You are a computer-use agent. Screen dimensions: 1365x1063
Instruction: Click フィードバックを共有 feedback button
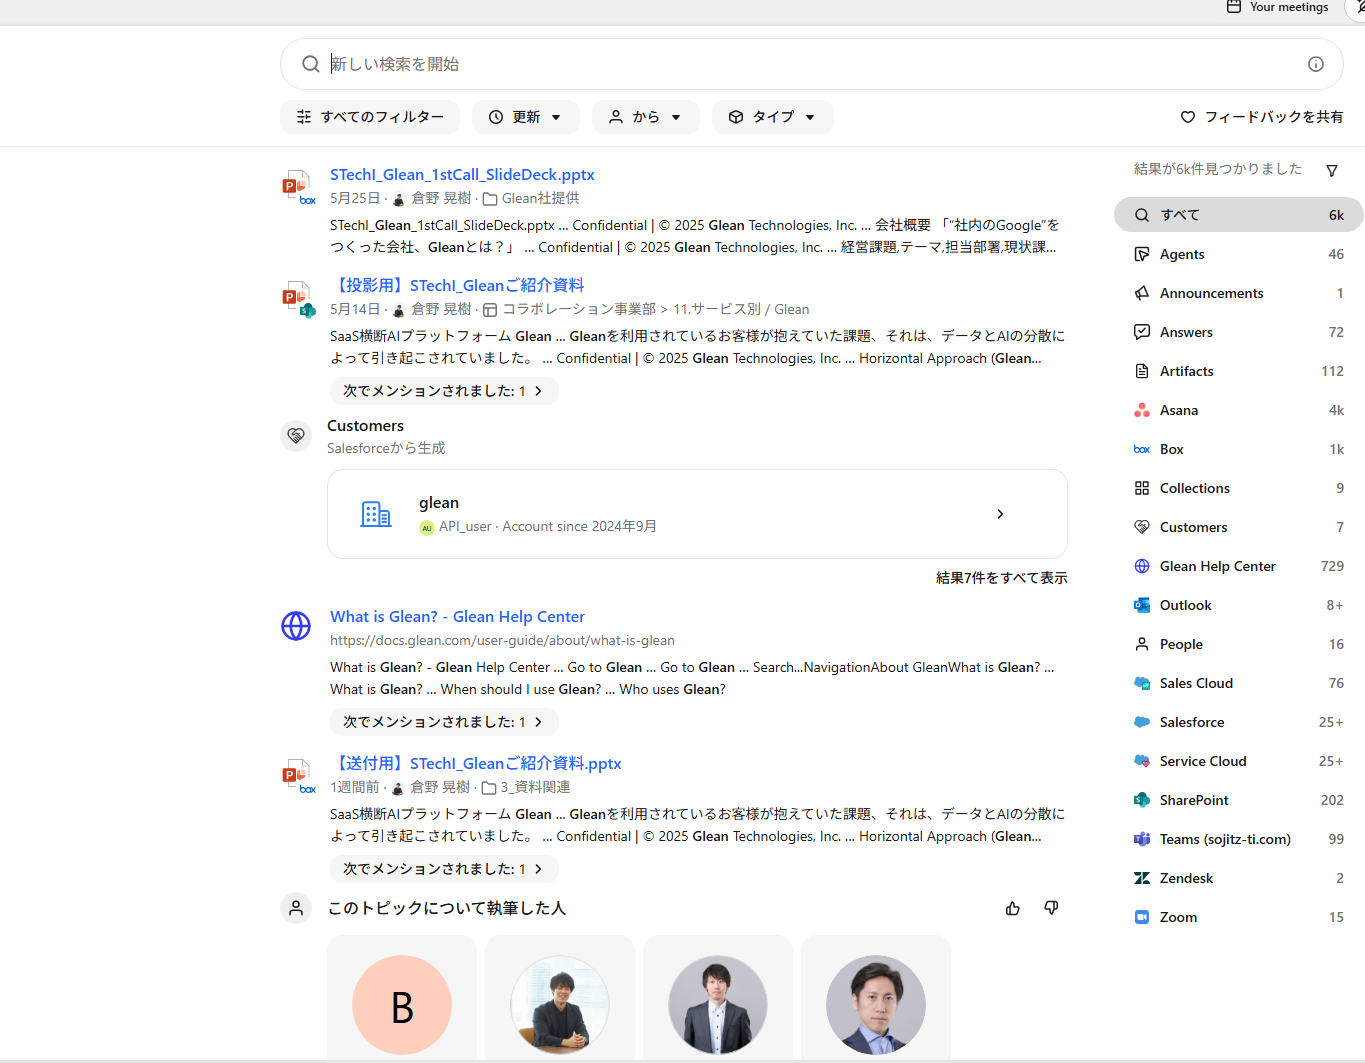pos(1262,117)
